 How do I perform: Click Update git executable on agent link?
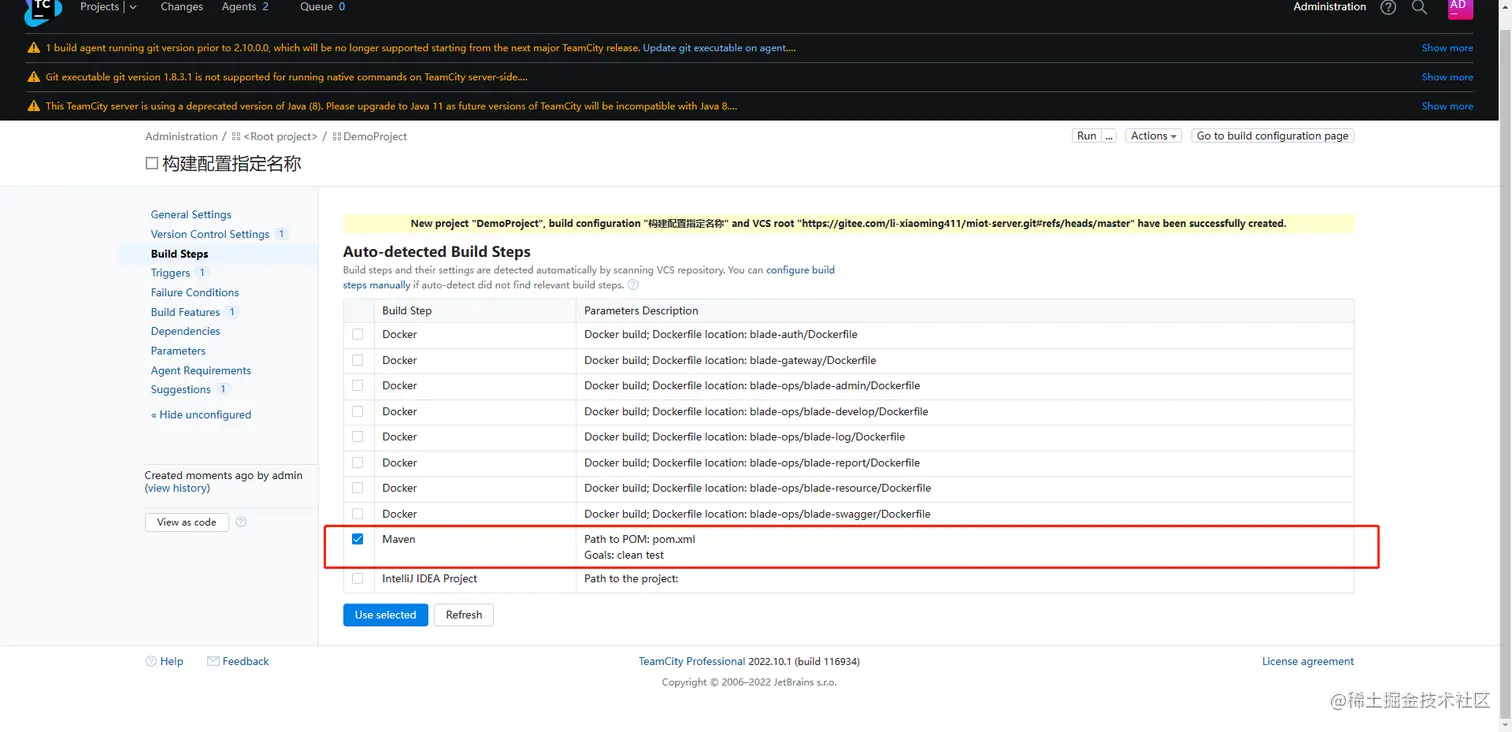point(719,48)
